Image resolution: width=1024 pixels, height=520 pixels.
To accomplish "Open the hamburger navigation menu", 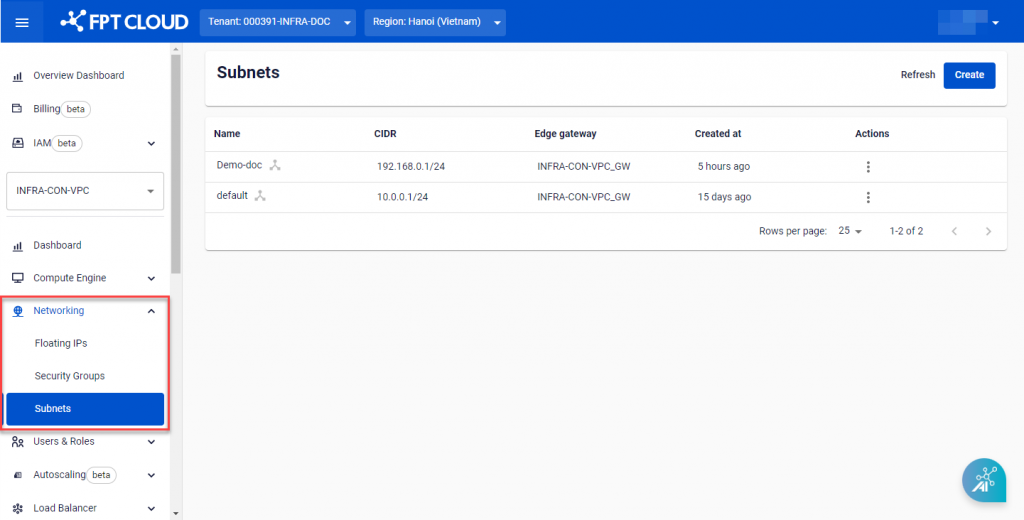I will [x=21, y=22].
